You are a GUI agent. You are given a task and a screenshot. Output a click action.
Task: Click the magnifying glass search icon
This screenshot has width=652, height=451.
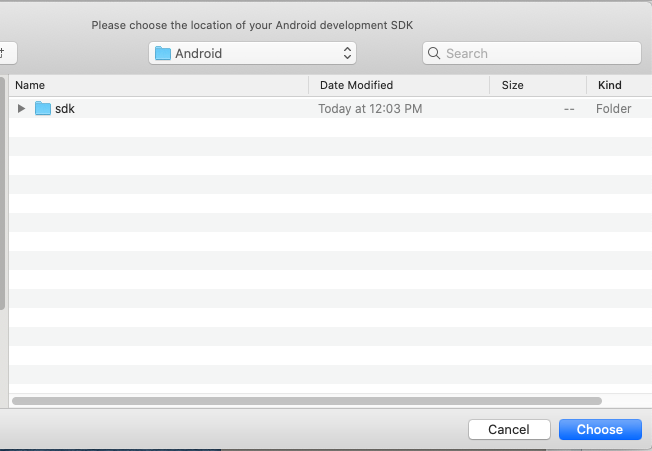click(435, 53)
